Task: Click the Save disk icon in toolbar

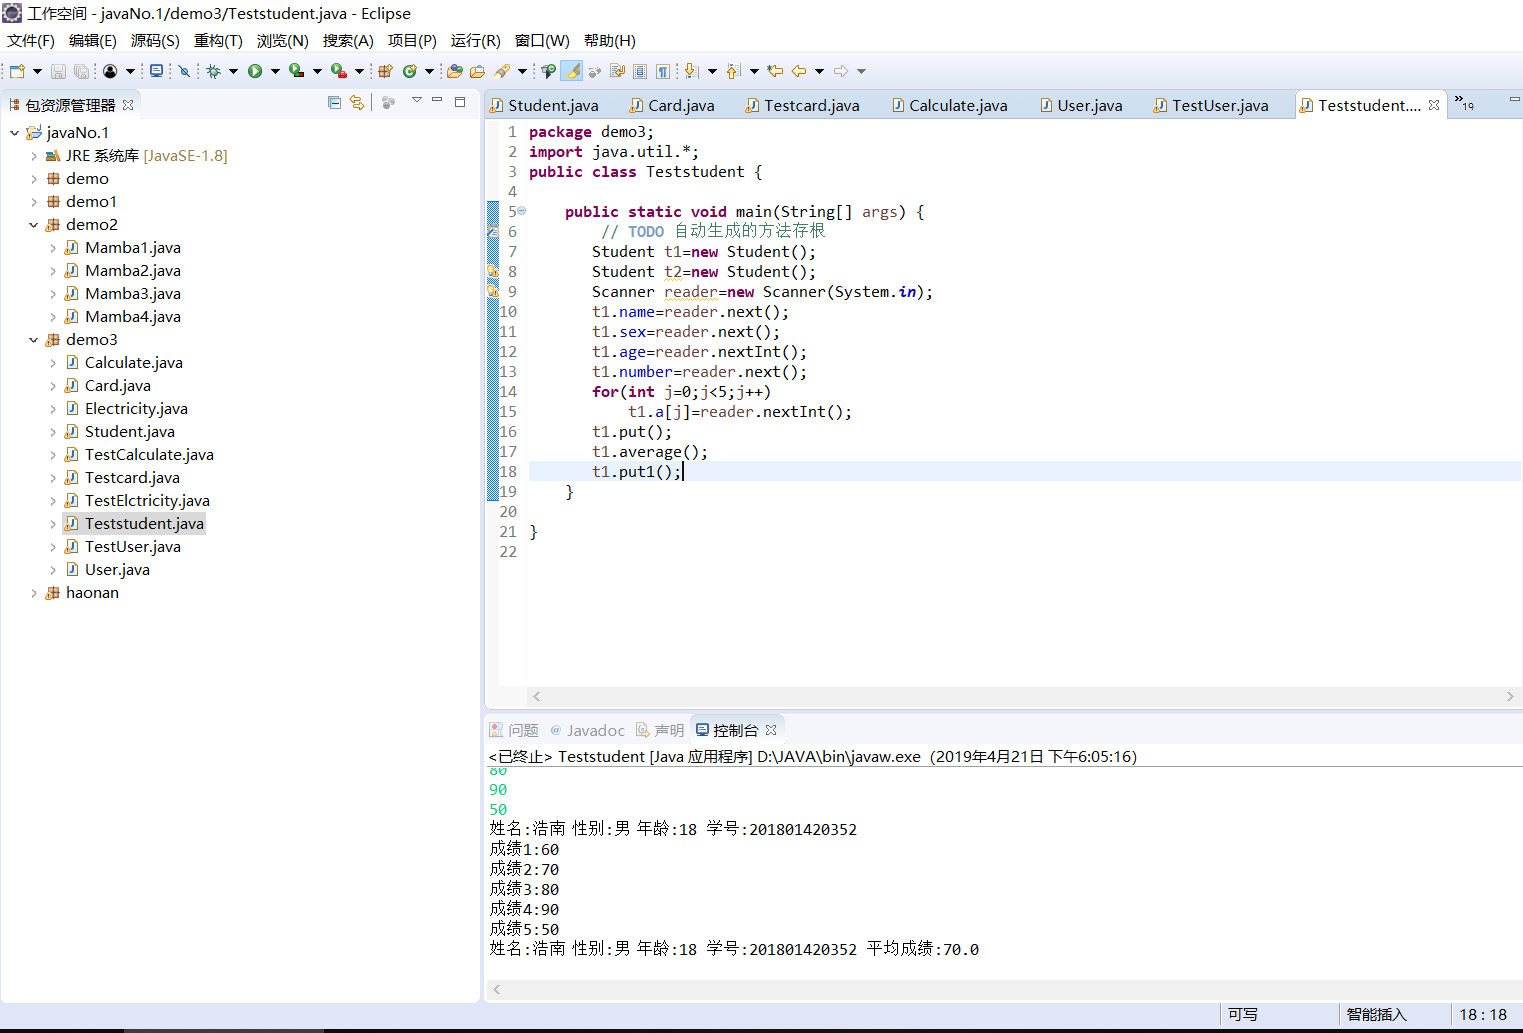Action: (x=58, y=71)
